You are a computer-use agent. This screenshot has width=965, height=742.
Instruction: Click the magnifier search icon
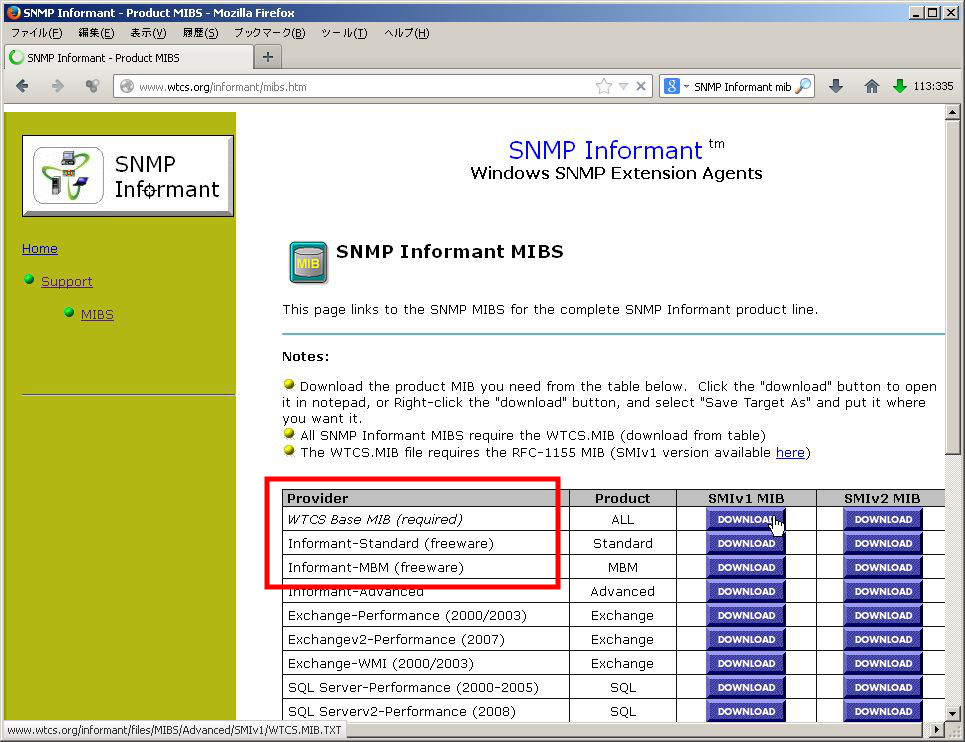pyautogui.click(x=803, y=86)
